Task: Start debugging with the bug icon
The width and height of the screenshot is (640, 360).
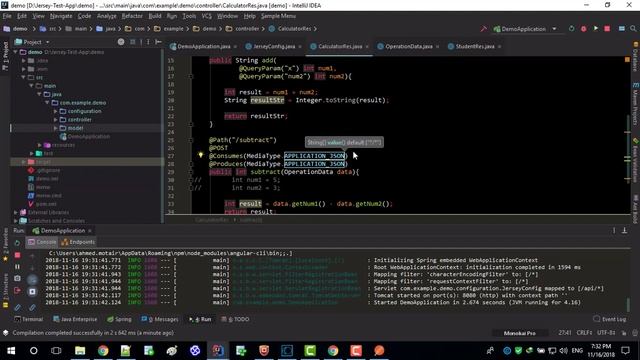Action: 584,29
